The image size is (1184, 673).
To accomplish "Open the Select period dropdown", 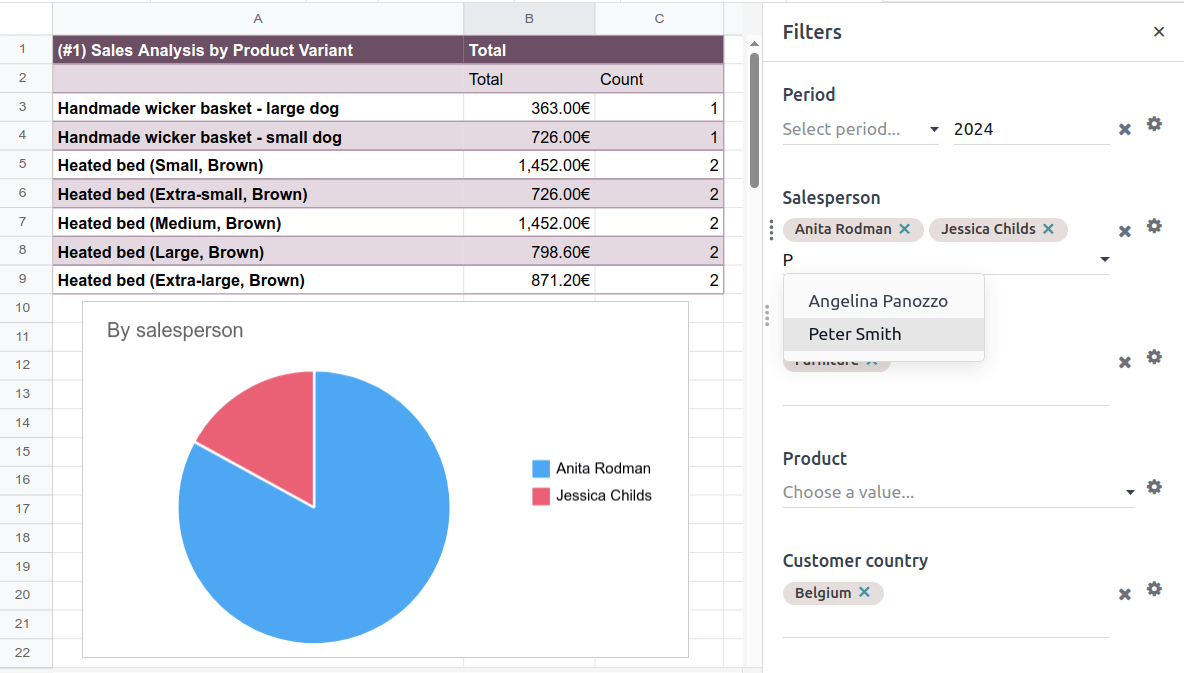I will click(x=860, y=129).
